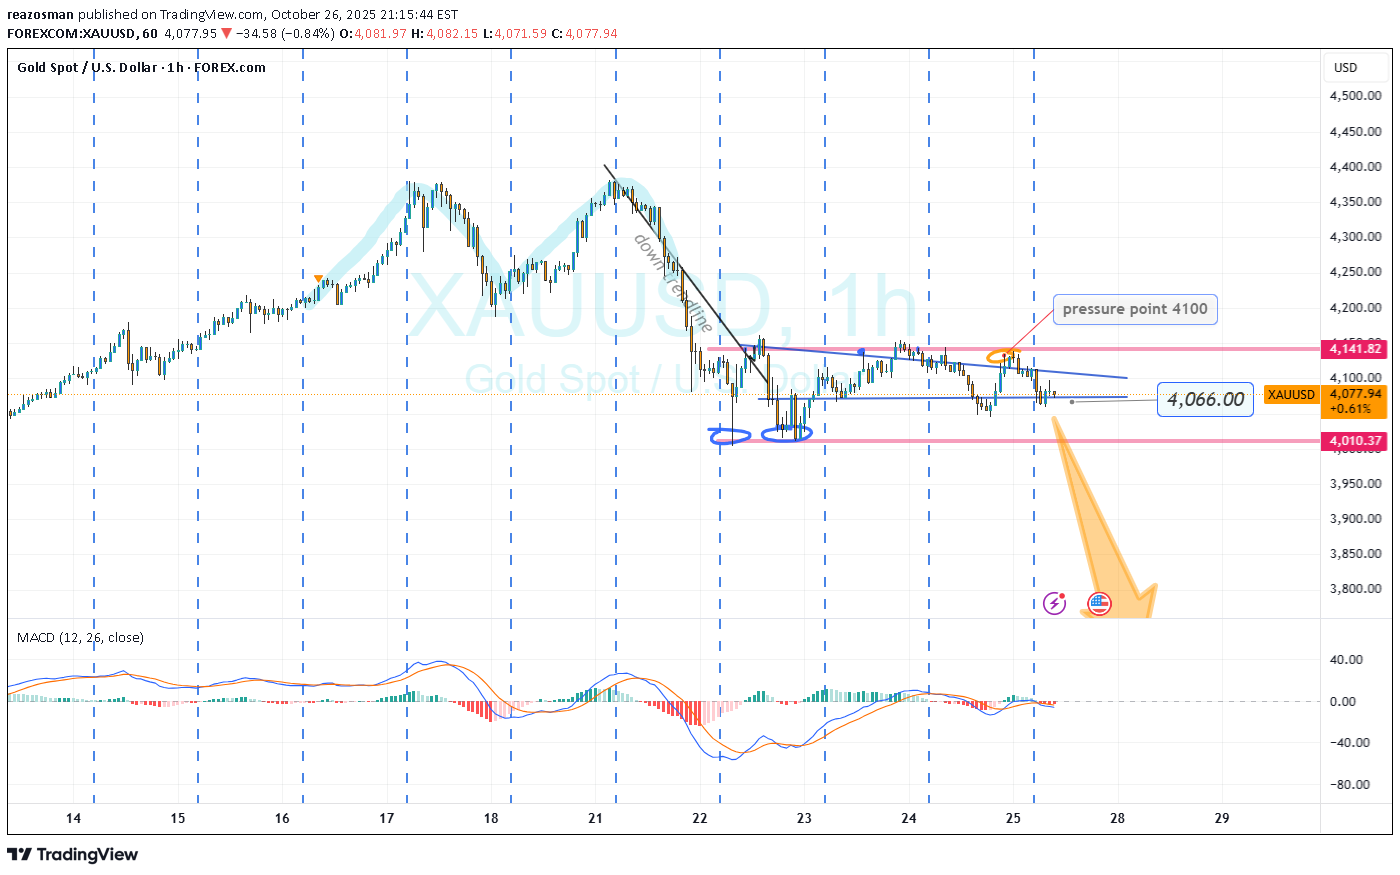
Task: Click the orange XAUUSD symbol tag
Action: [1291, 395]
